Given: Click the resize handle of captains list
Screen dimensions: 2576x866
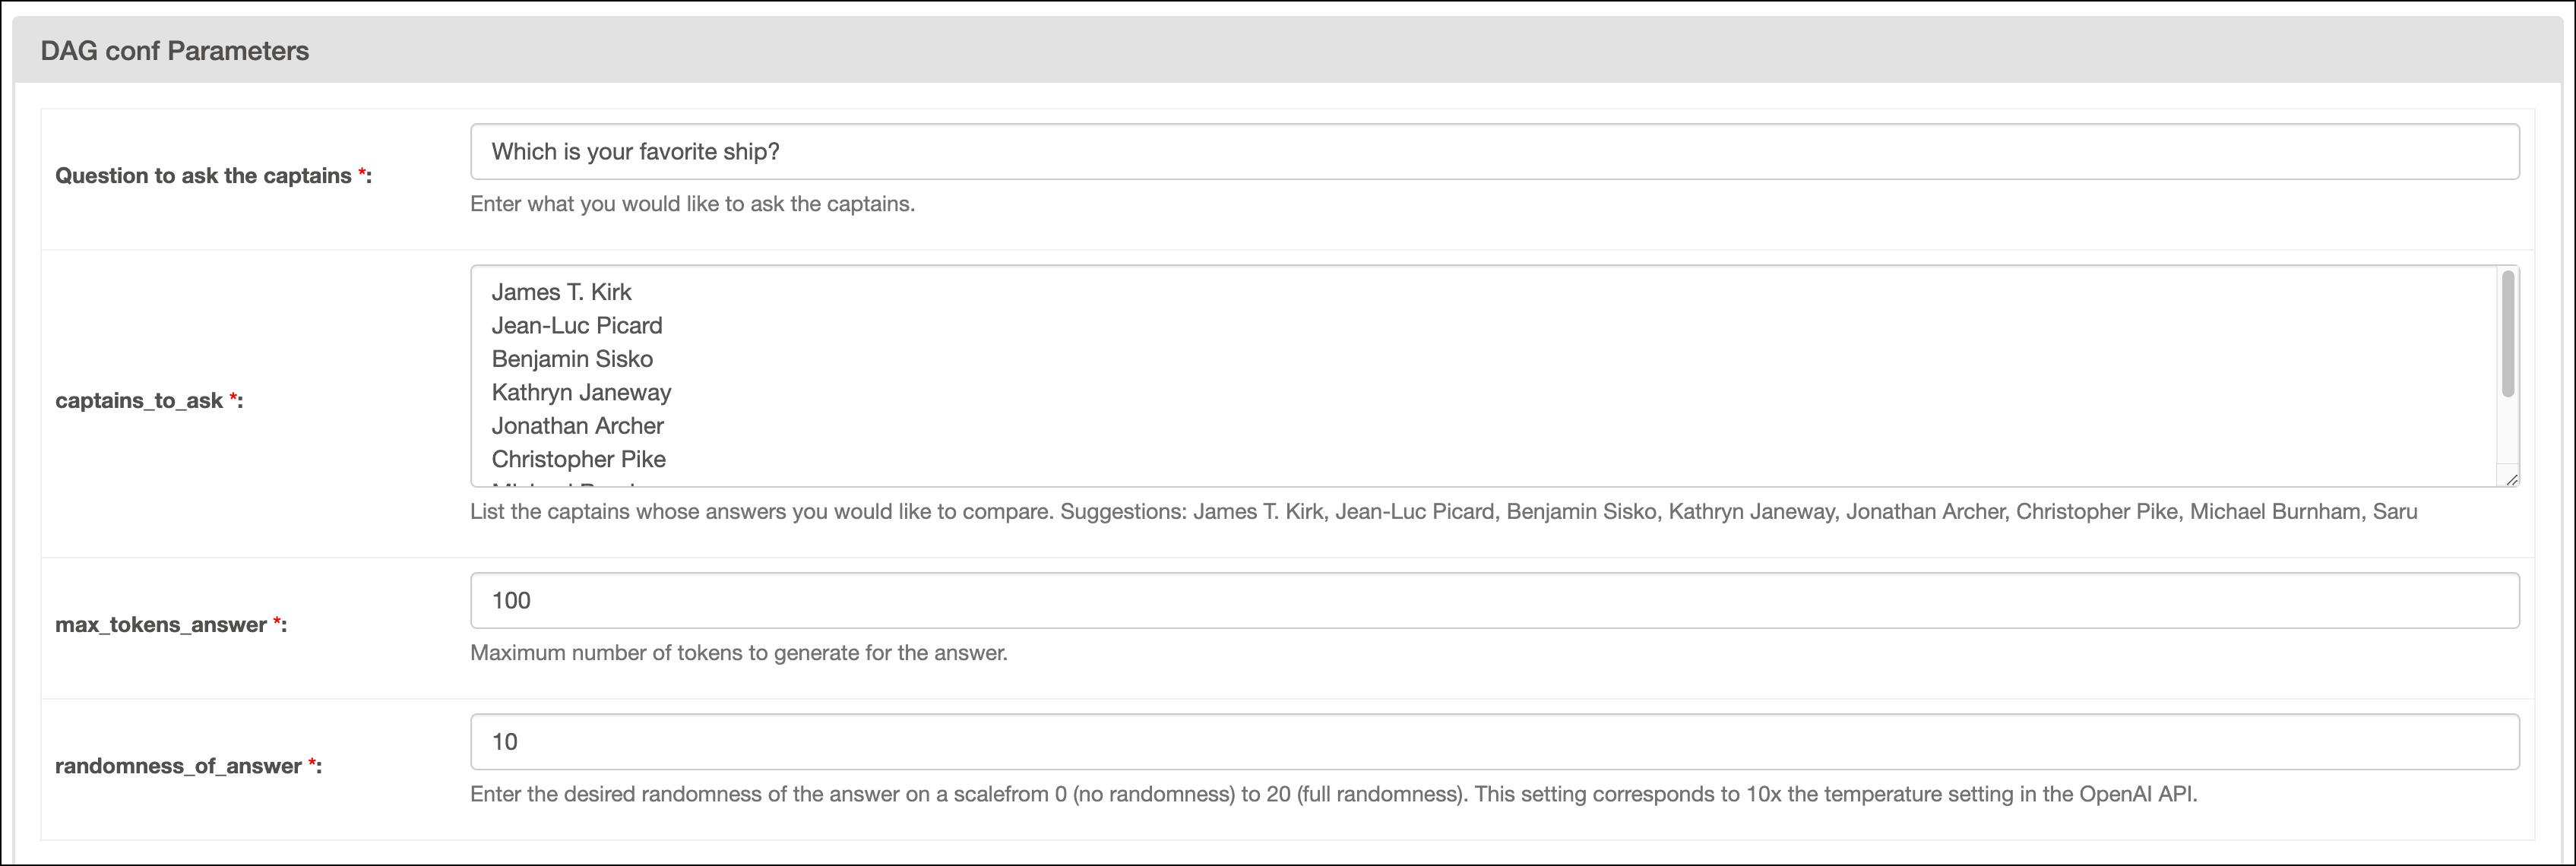Looking at the screenshot, I should [2513, 480].
